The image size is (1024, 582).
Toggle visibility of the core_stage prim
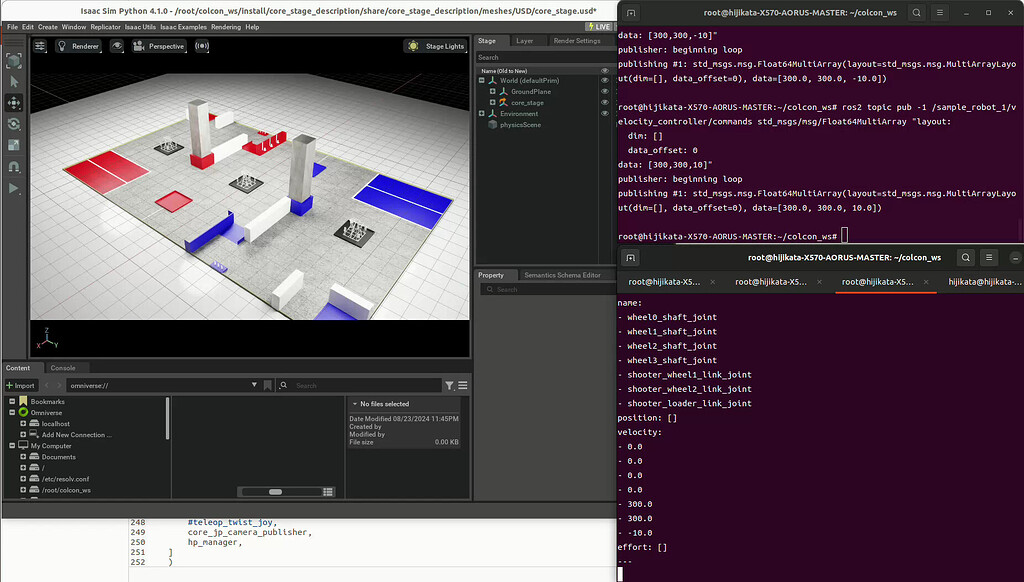click(x=605, y=102)
